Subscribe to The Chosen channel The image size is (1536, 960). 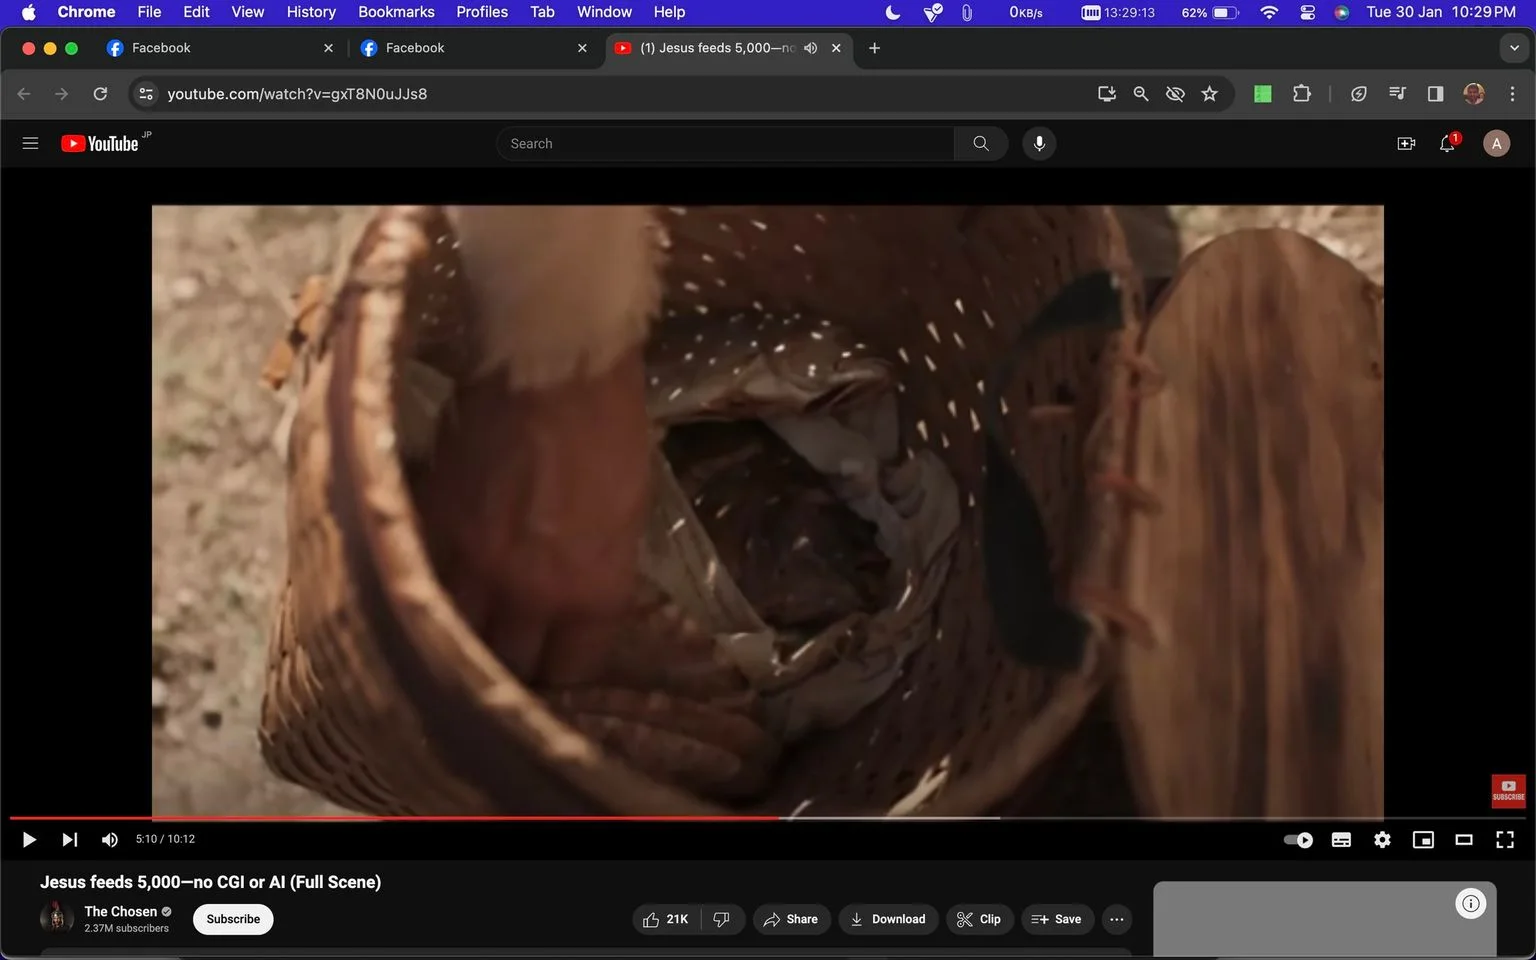[233, 919]
